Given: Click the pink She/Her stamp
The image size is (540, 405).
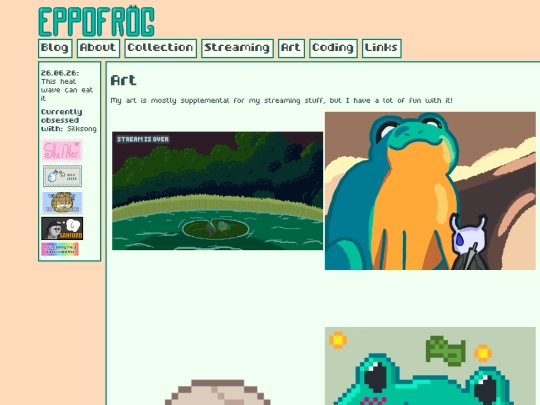Looking at the screenshot, I should click(x=62, y=150).
